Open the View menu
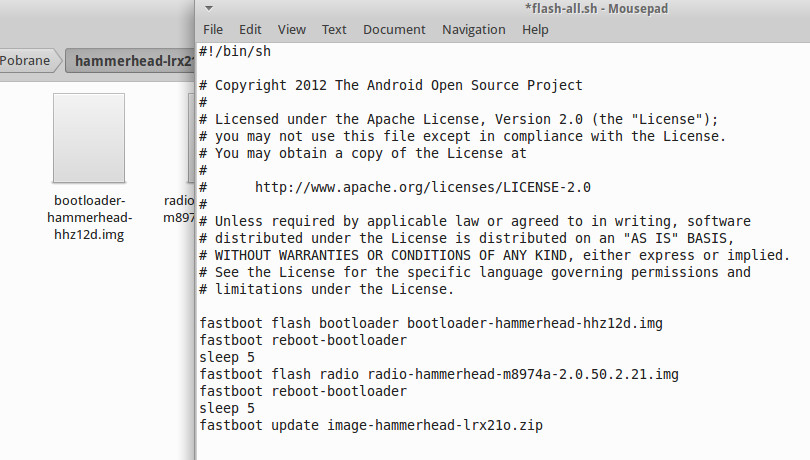Screen dimensions: 810x460 [291, 29]
